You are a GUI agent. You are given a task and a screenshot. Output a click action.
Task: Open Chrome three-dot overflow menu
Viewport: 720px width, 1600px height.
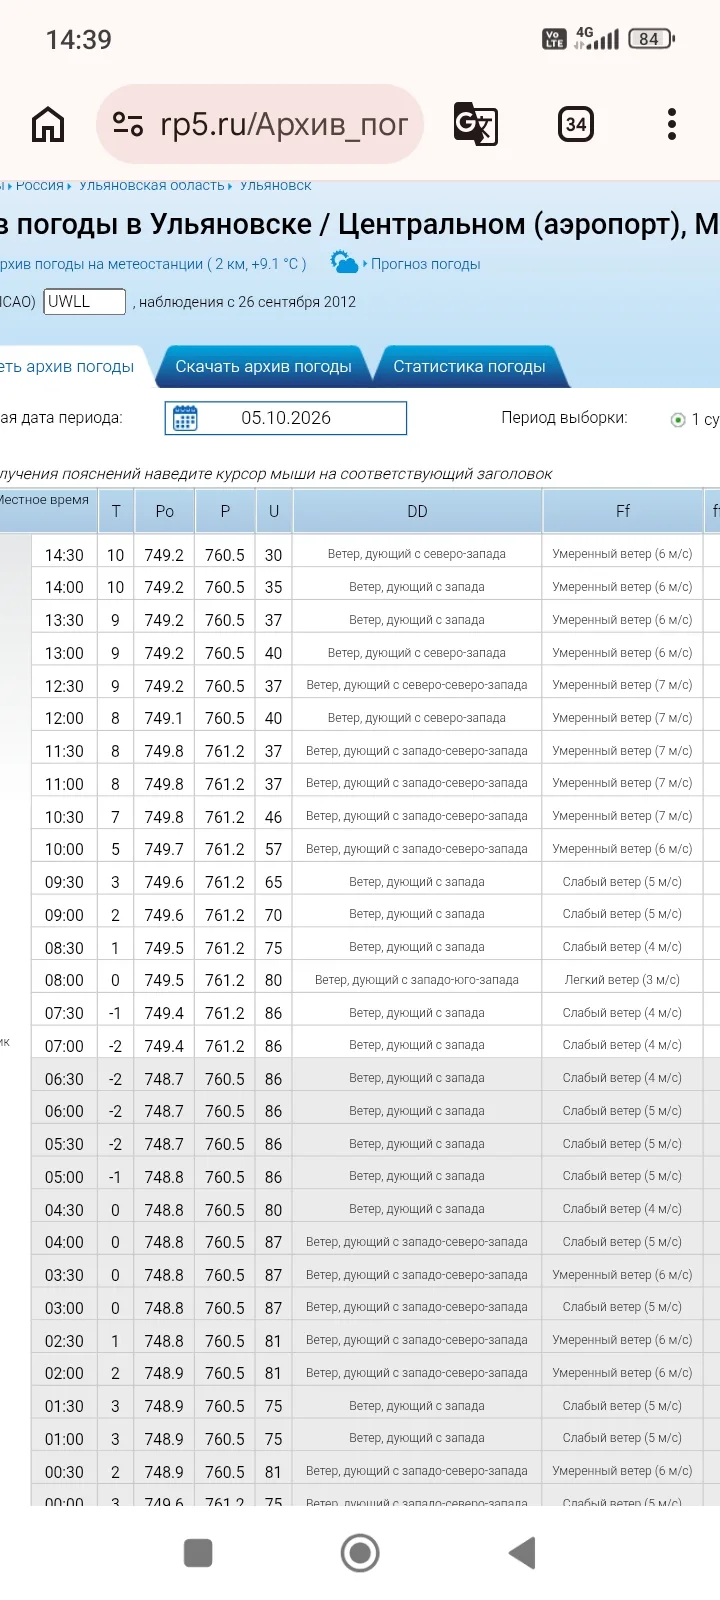tap(672, 124)
